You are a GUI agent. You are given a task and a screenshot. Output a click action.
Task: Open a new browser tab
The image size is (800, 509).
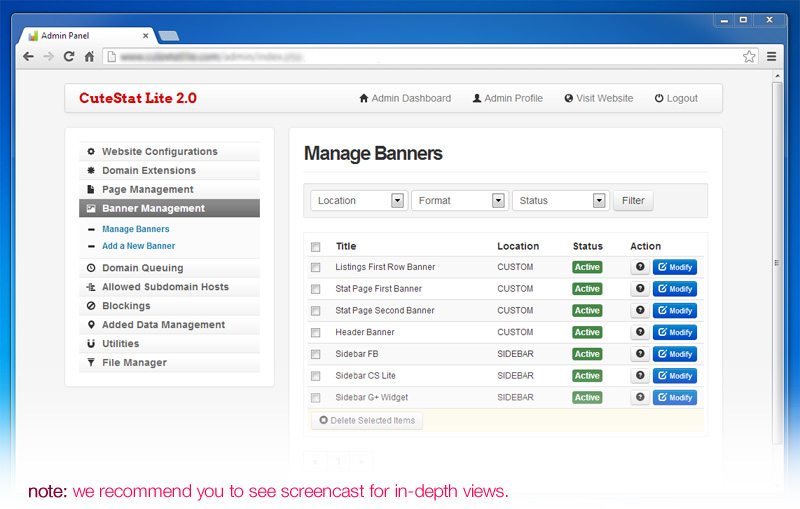[168, 36]
